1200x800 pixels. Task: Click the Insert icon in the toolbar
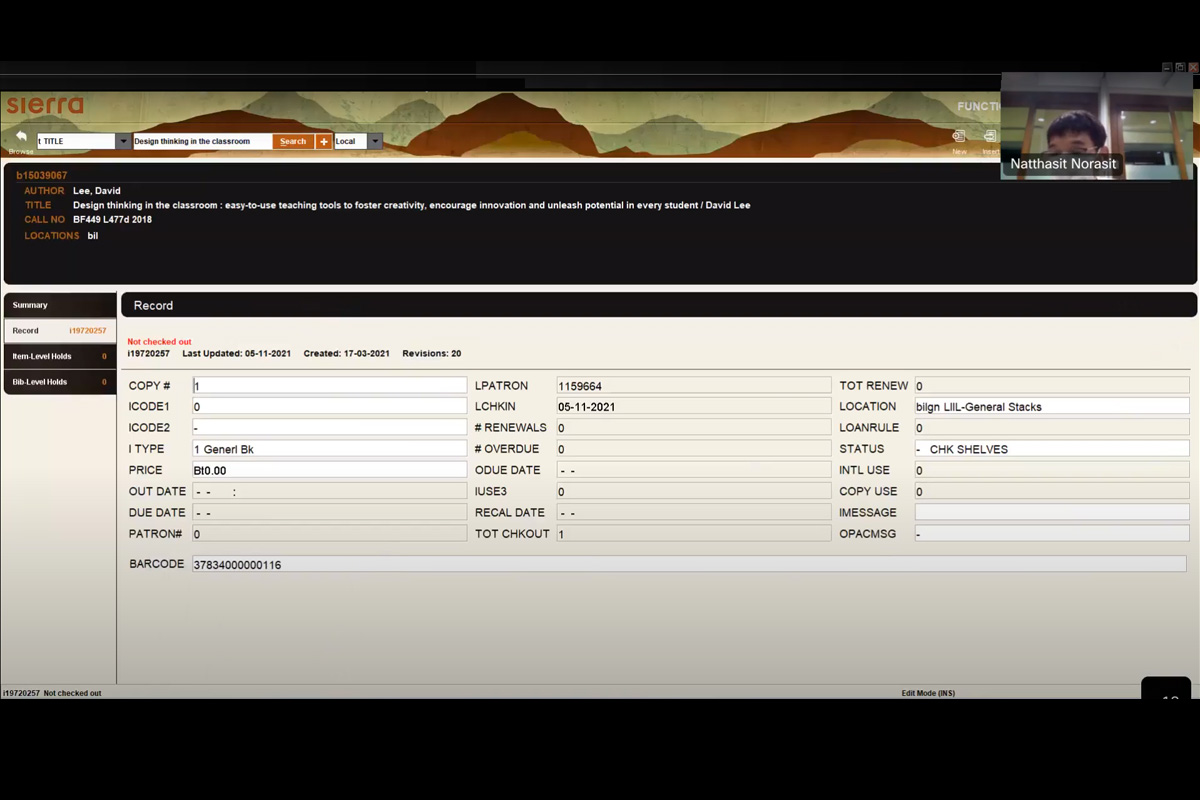coord(990,137)
